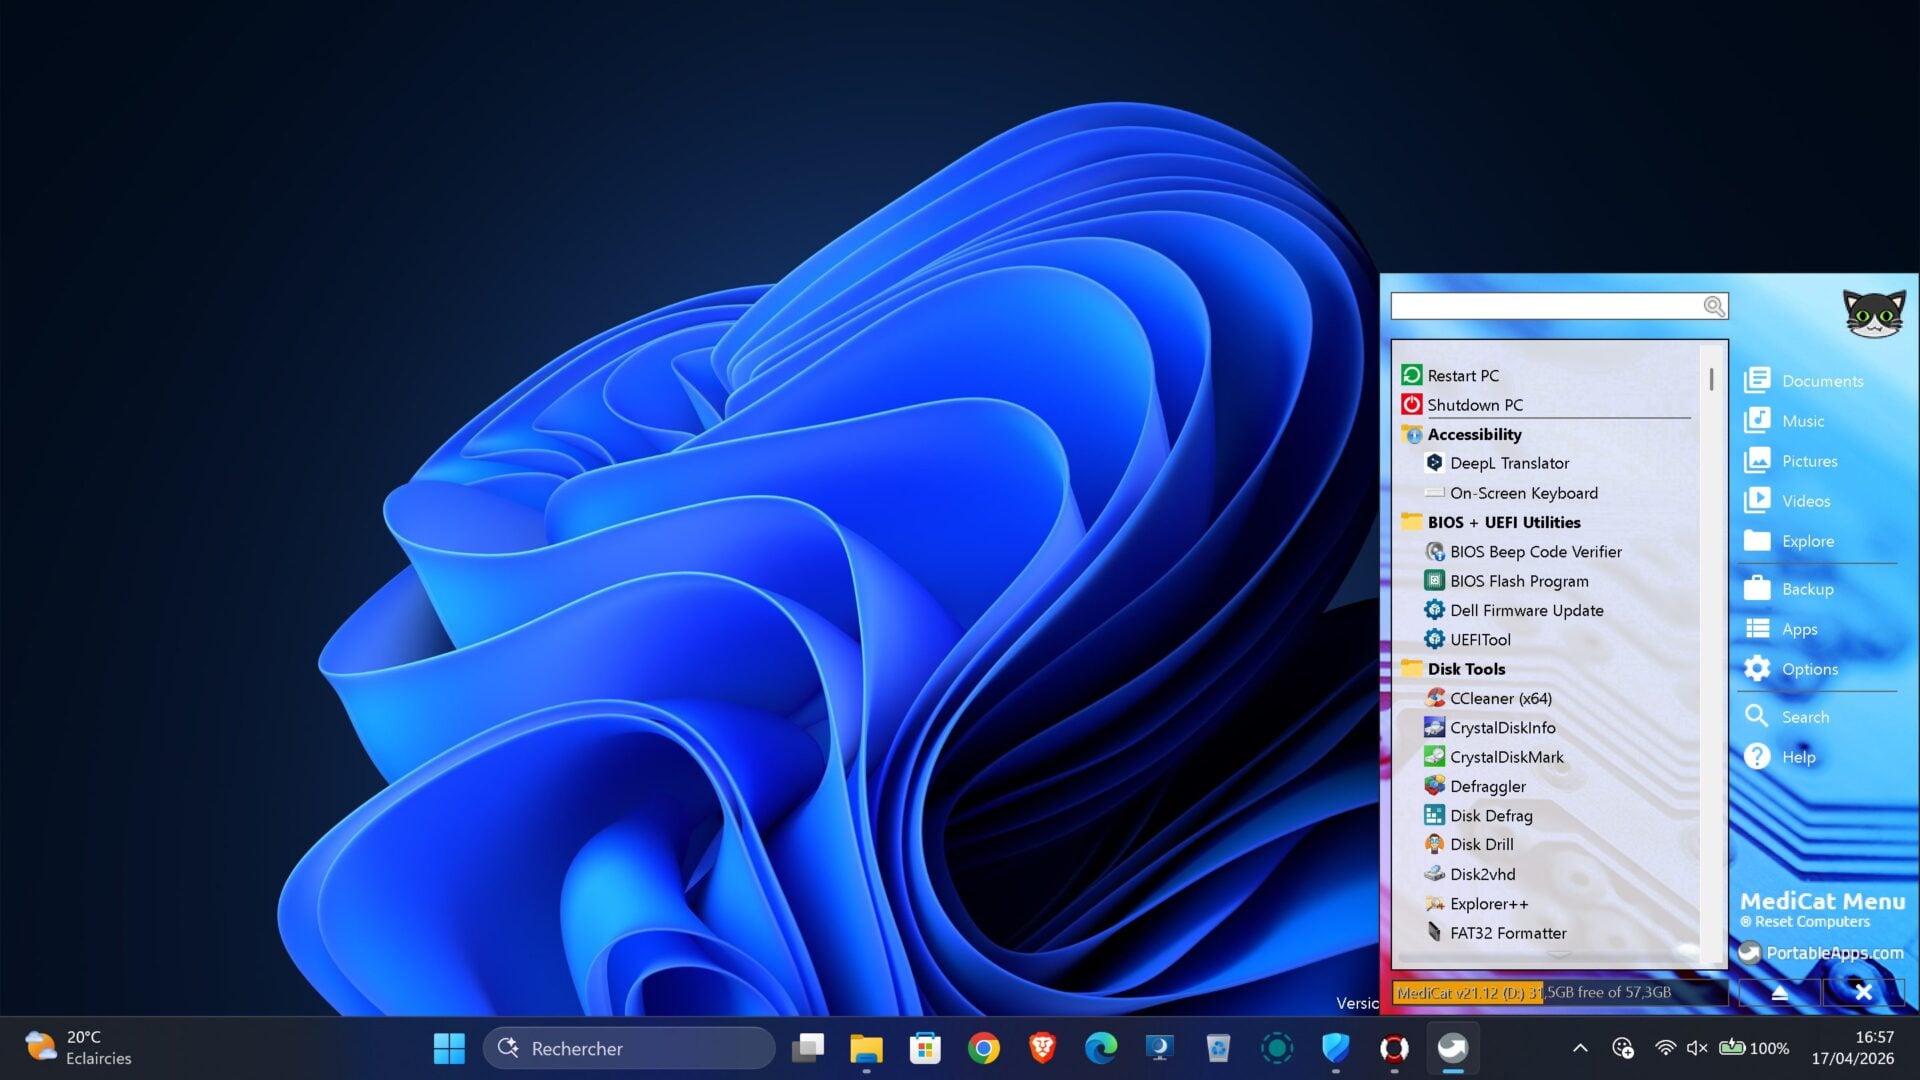Viewport: 1920px width, 1080px height.
Task: Collapse the Accessibility category folder
Action: point(1473,434)
